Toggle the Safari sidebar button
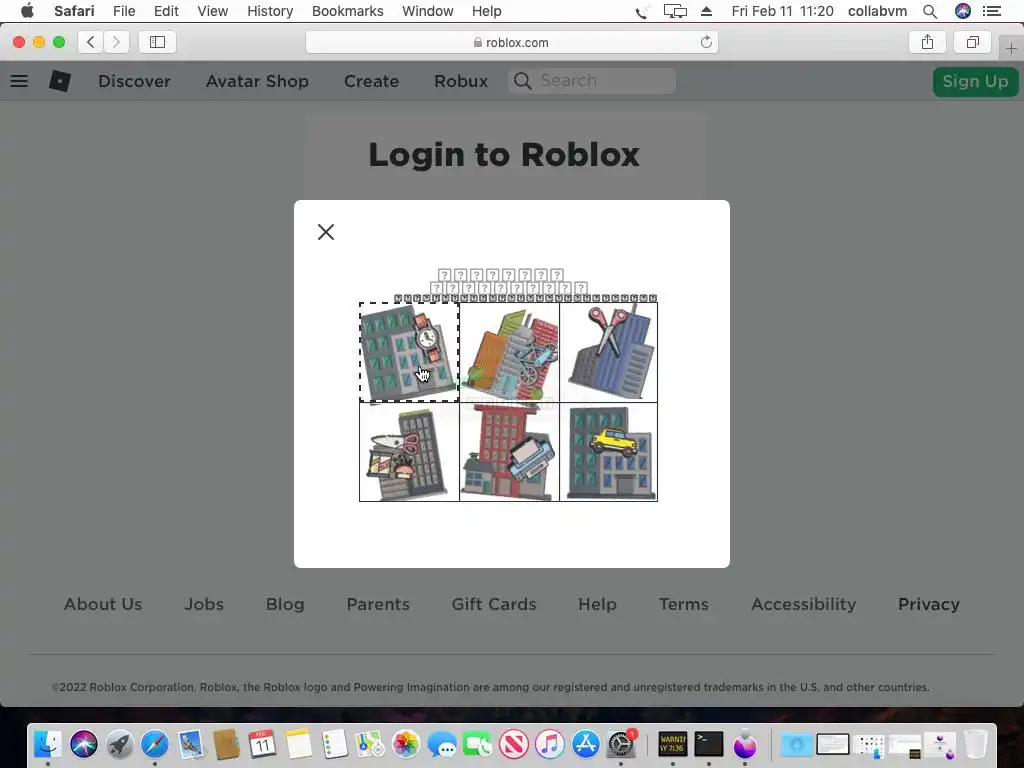The height and width of the screenshot is (768, 1024). coord(157,42)
